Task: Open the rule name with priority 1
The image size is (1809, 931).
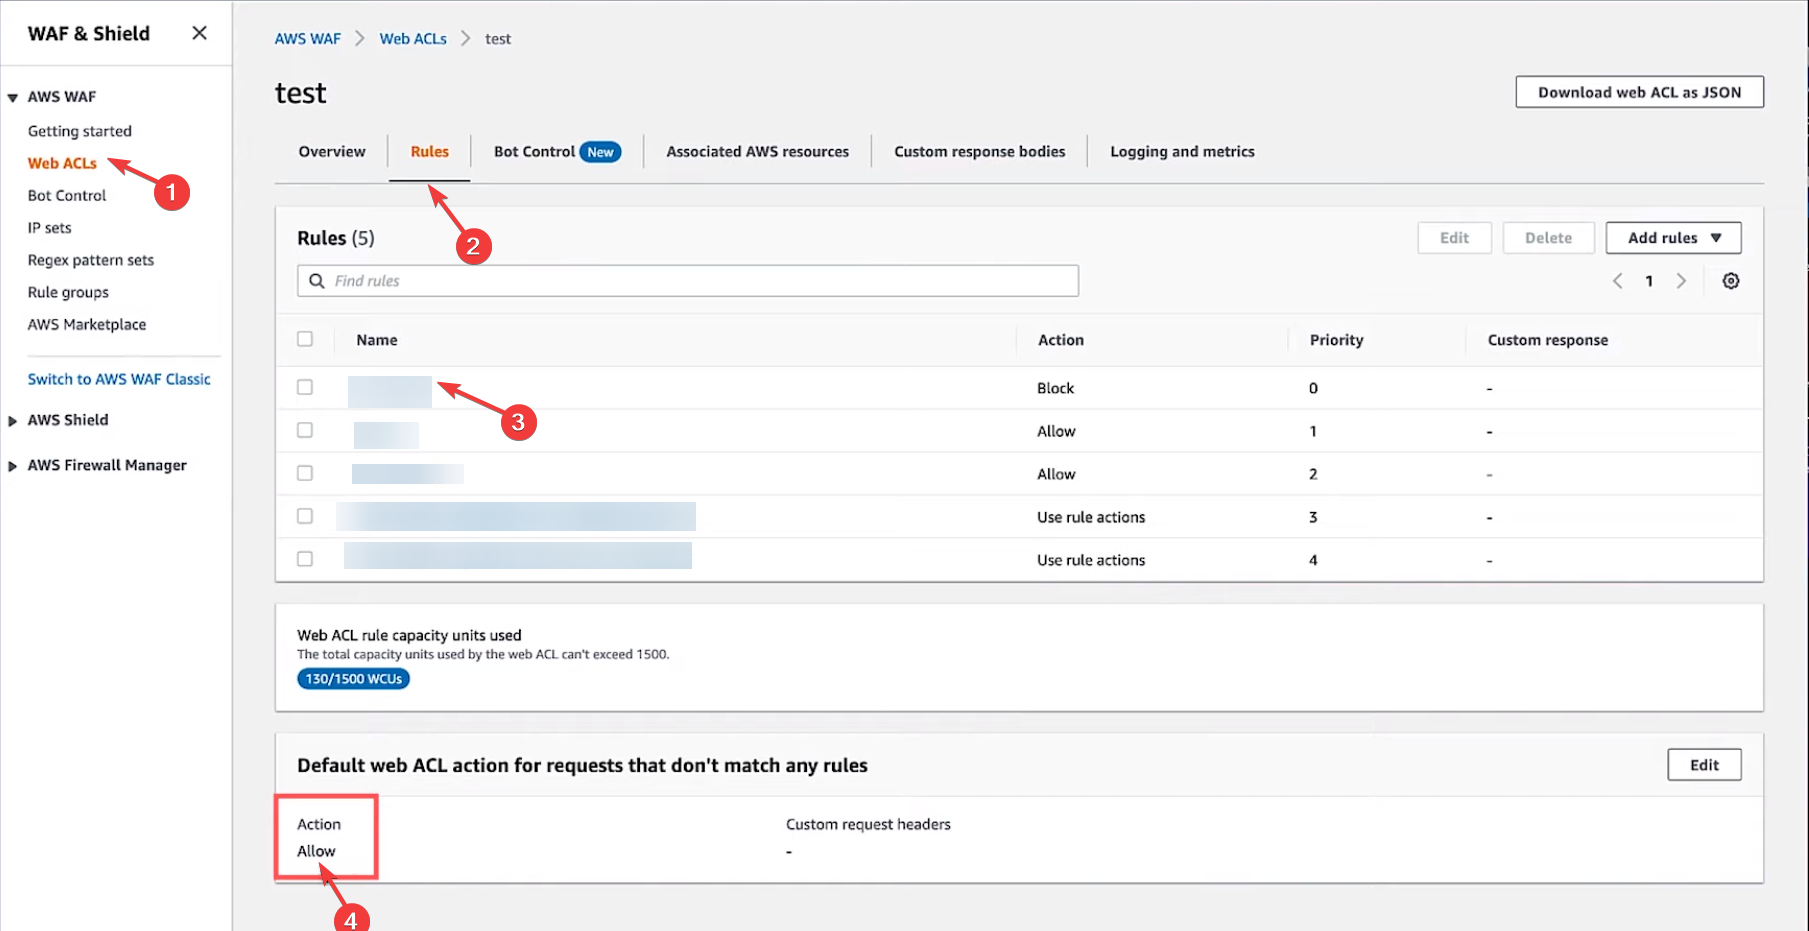Action: [386, 435]
